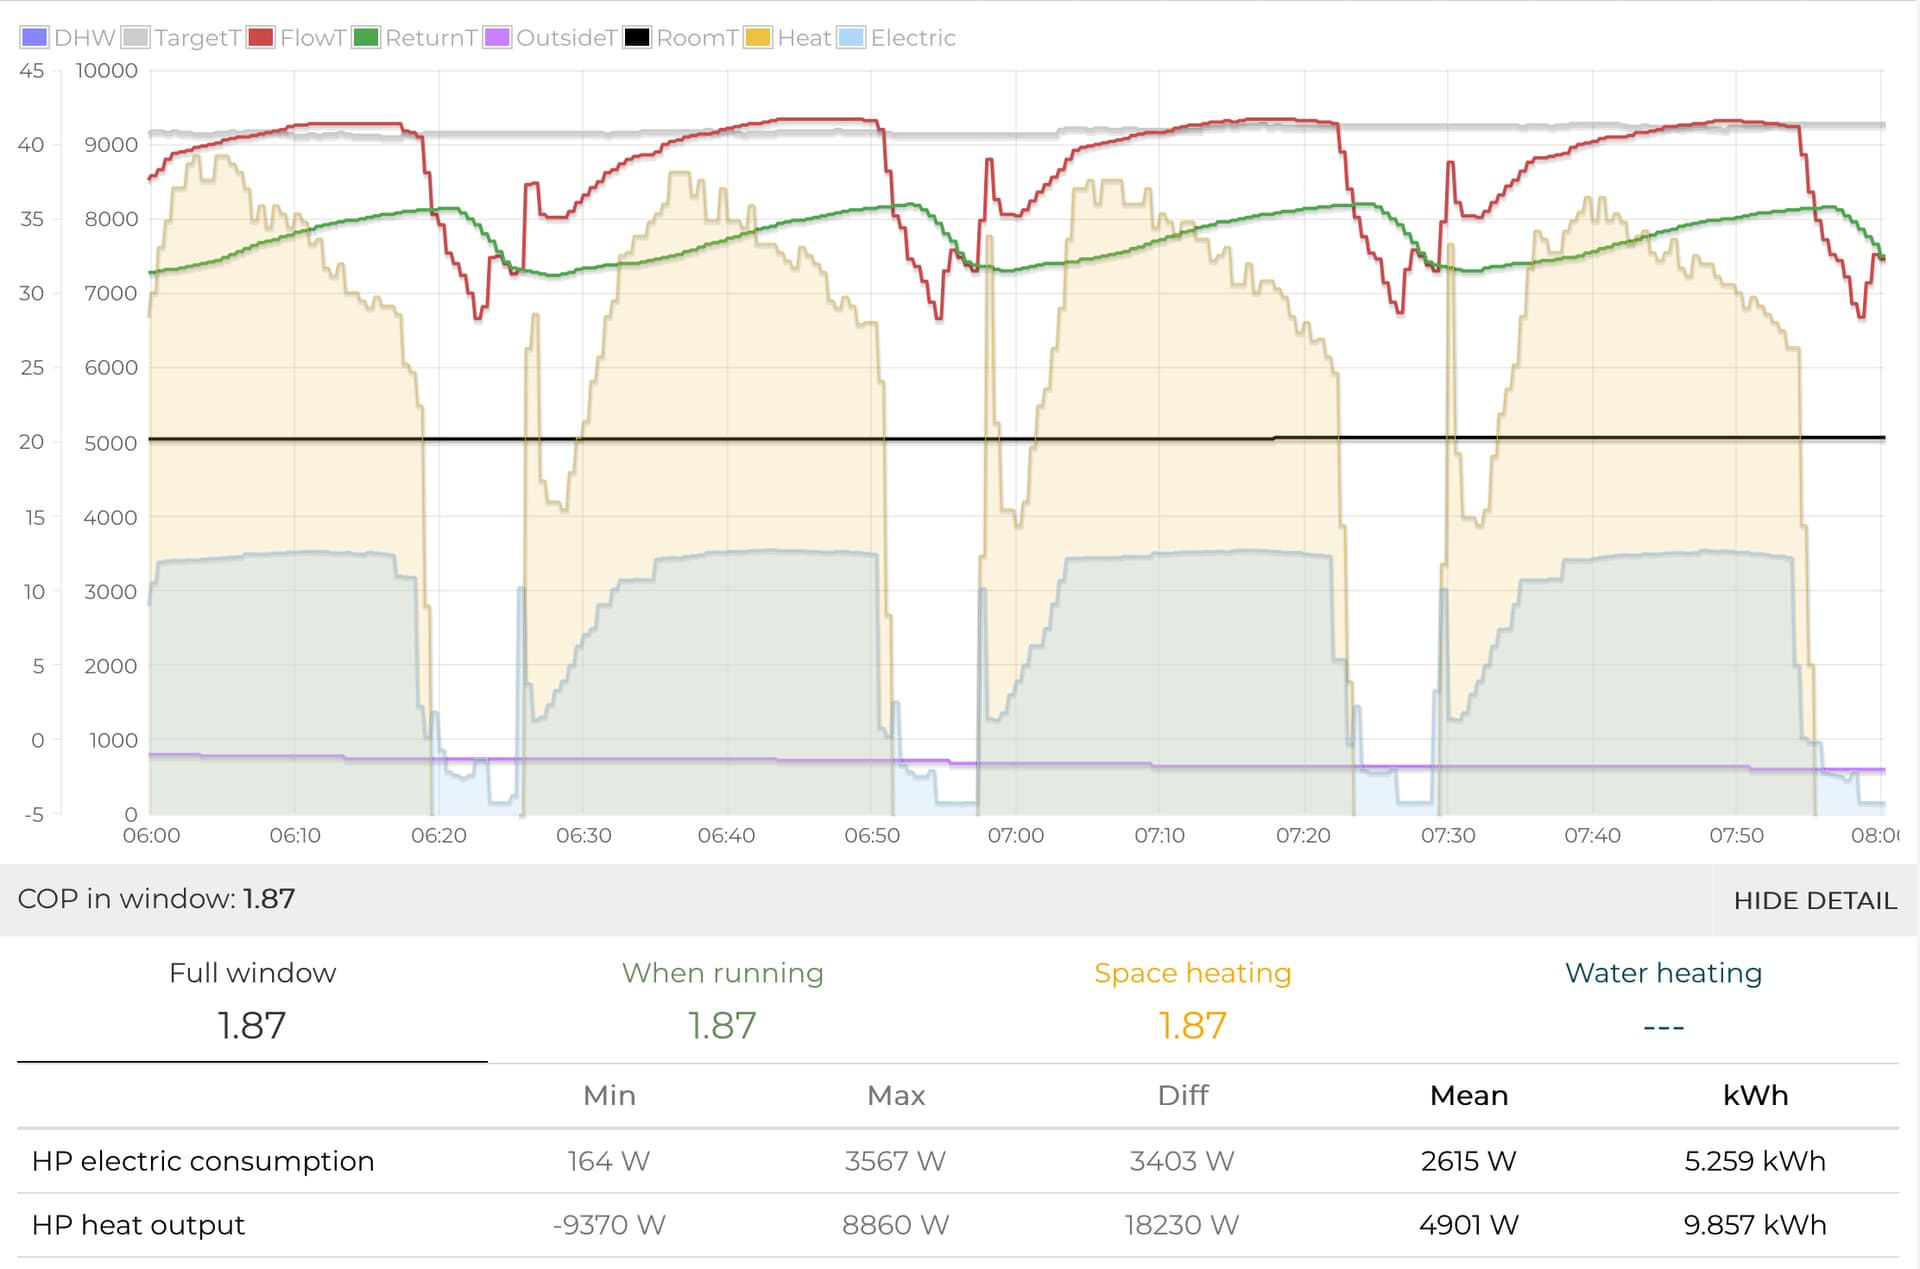1920x1269 pixels.
Task: Click the purple OutsideT legend swatch
Action: 497,38
